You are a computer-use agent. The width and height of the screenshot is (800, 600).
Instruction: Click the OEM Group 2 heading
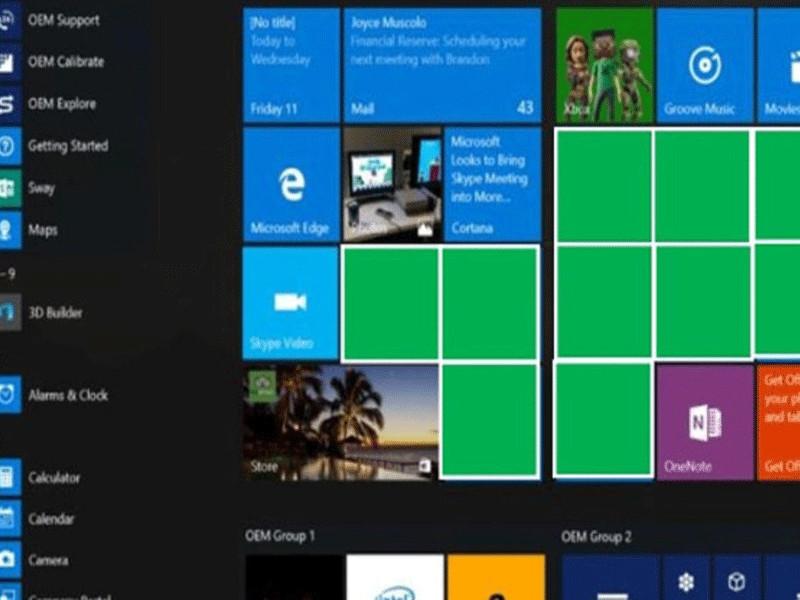point(596,537)
